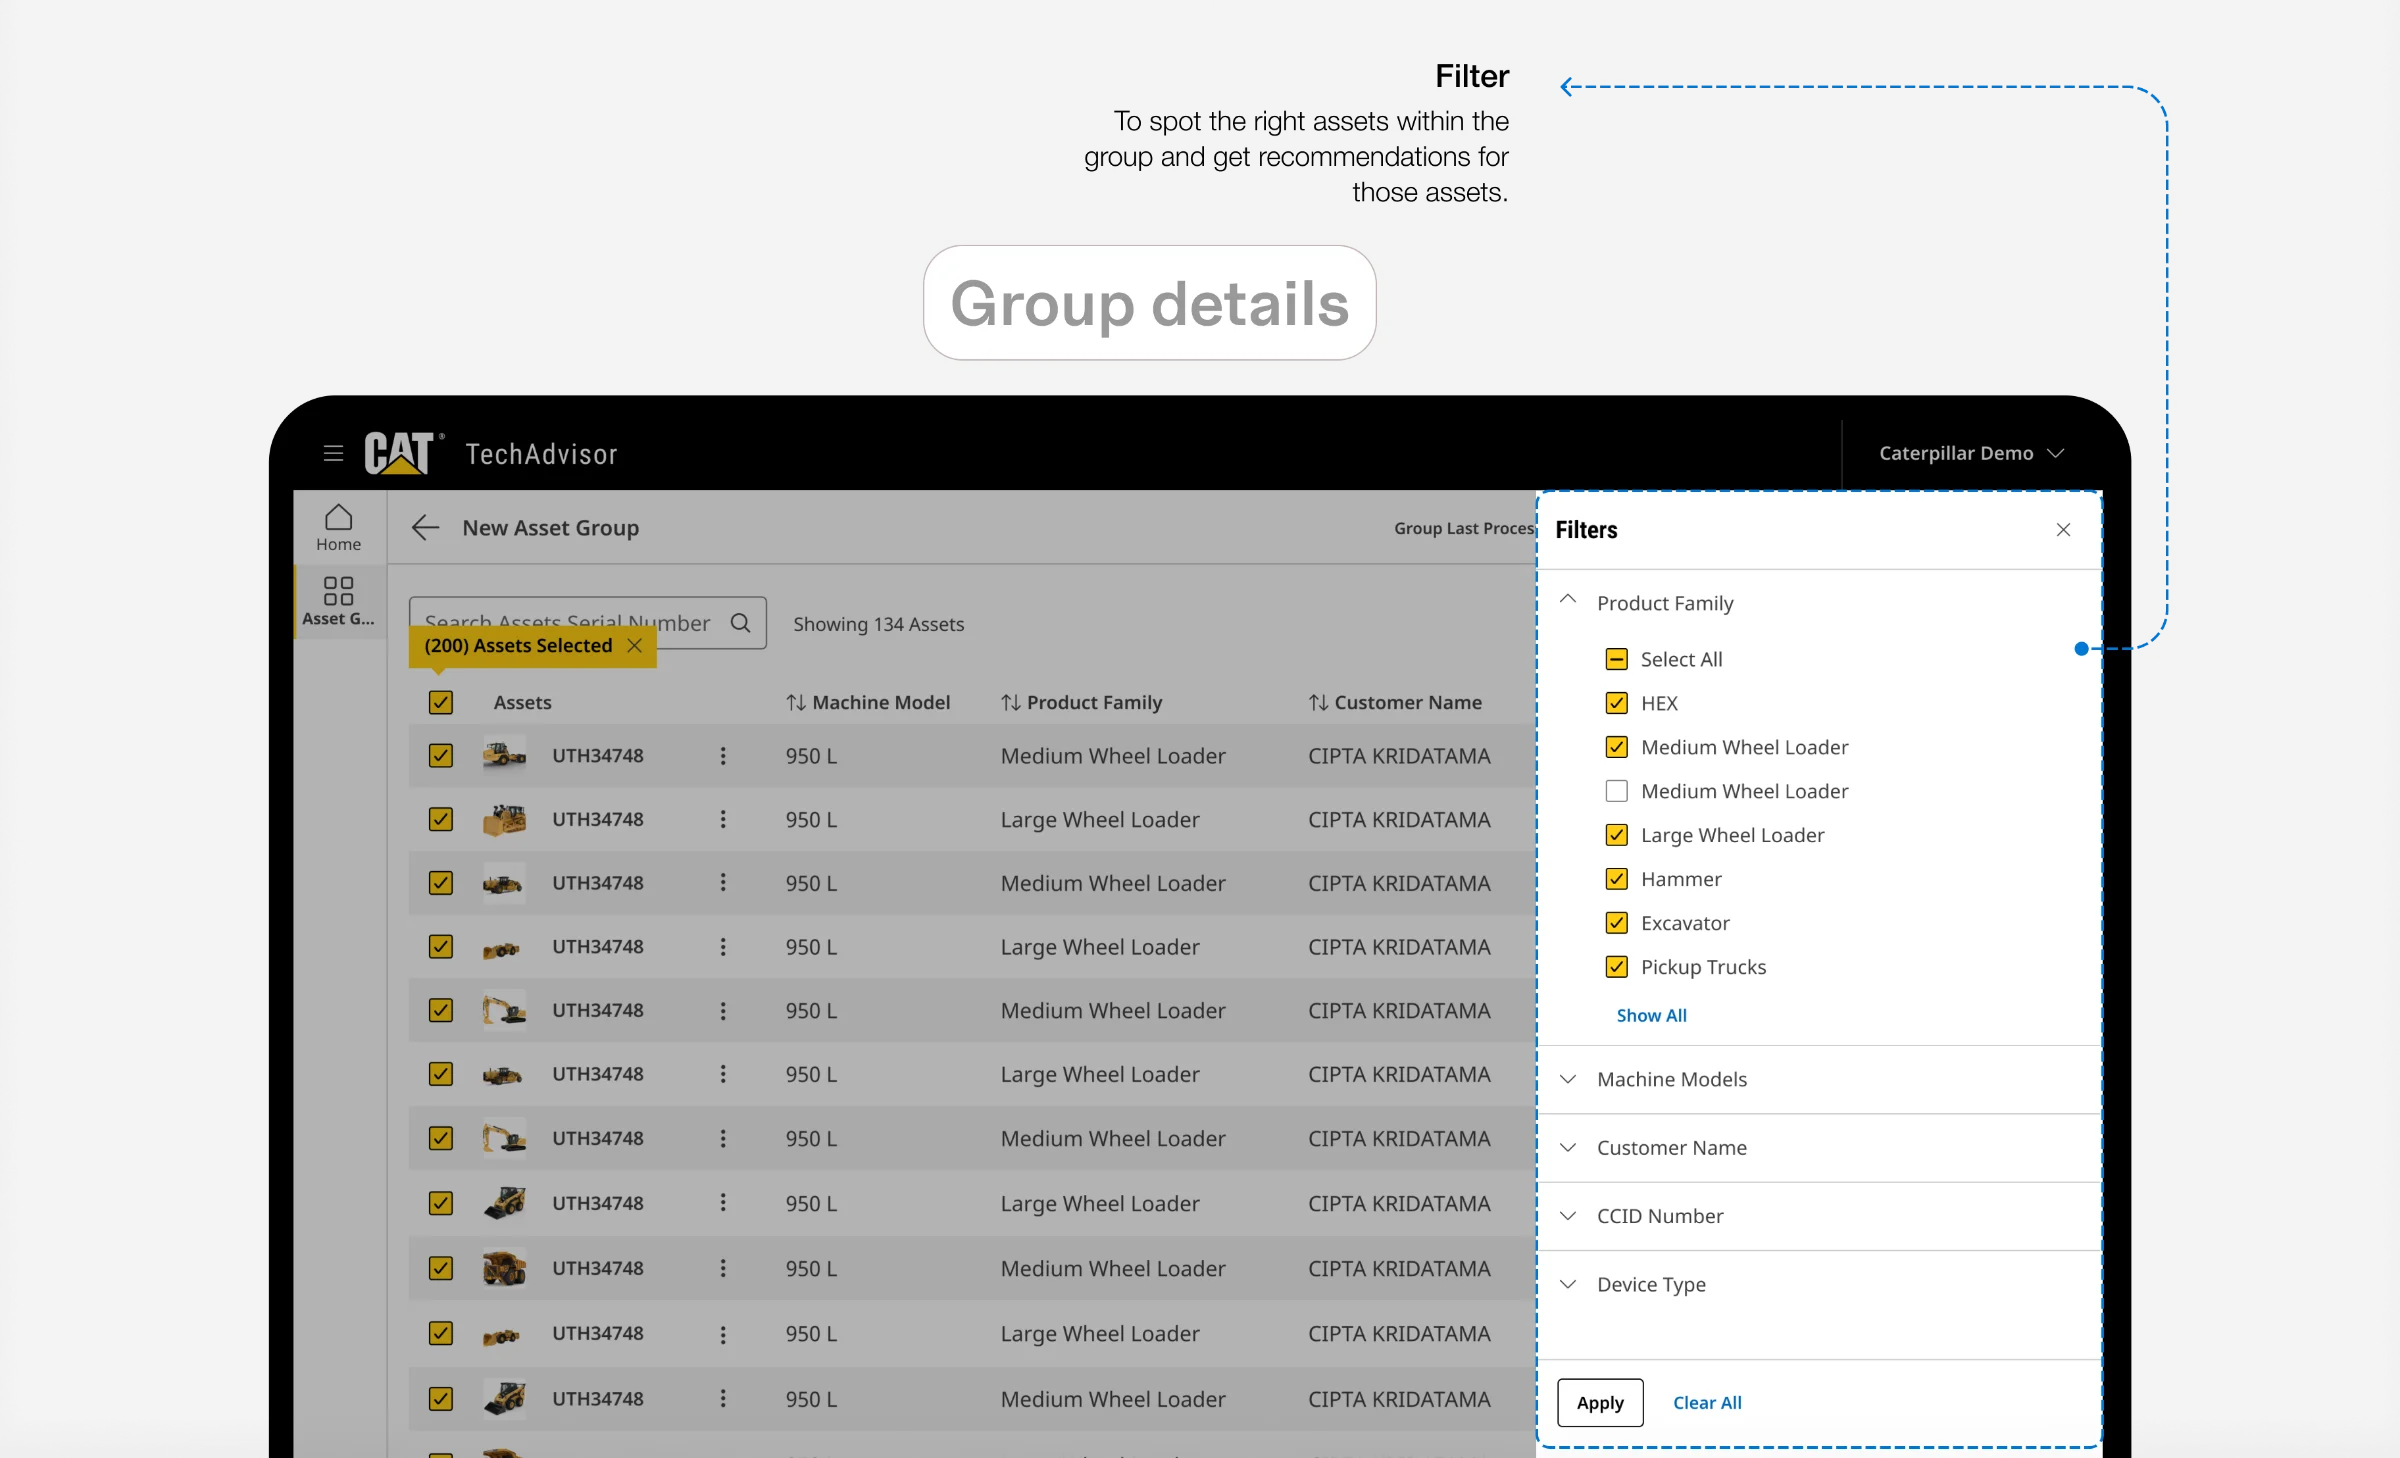The height and width of the screenshot is (1458, 2400).
Task: Go to Home in sidebar
Action: coord(338,527)
